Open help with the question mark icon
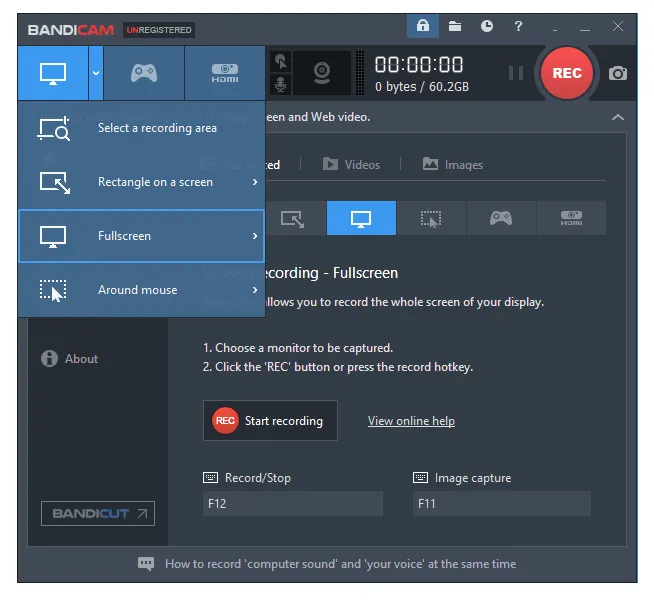The image size is (654, 605). pyautogui.click(x=518, y=26)
